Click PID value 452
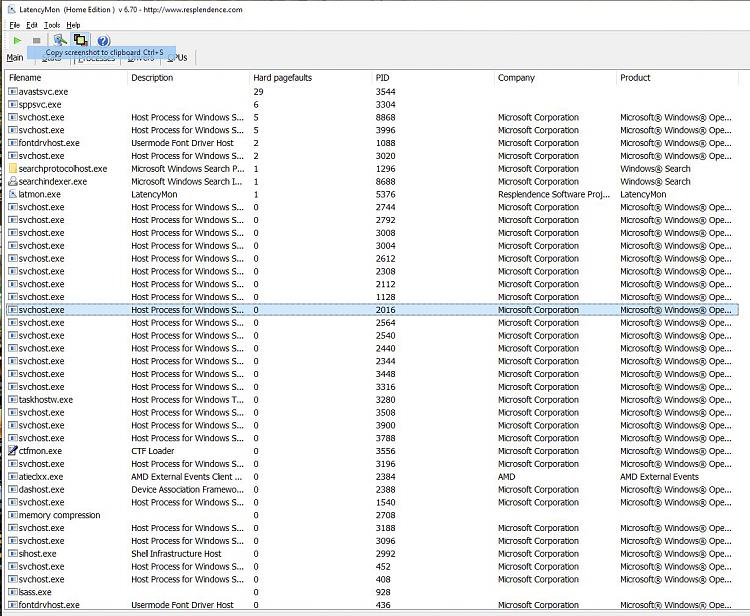Viewport: 750px width, 616px height. (383, 566)
